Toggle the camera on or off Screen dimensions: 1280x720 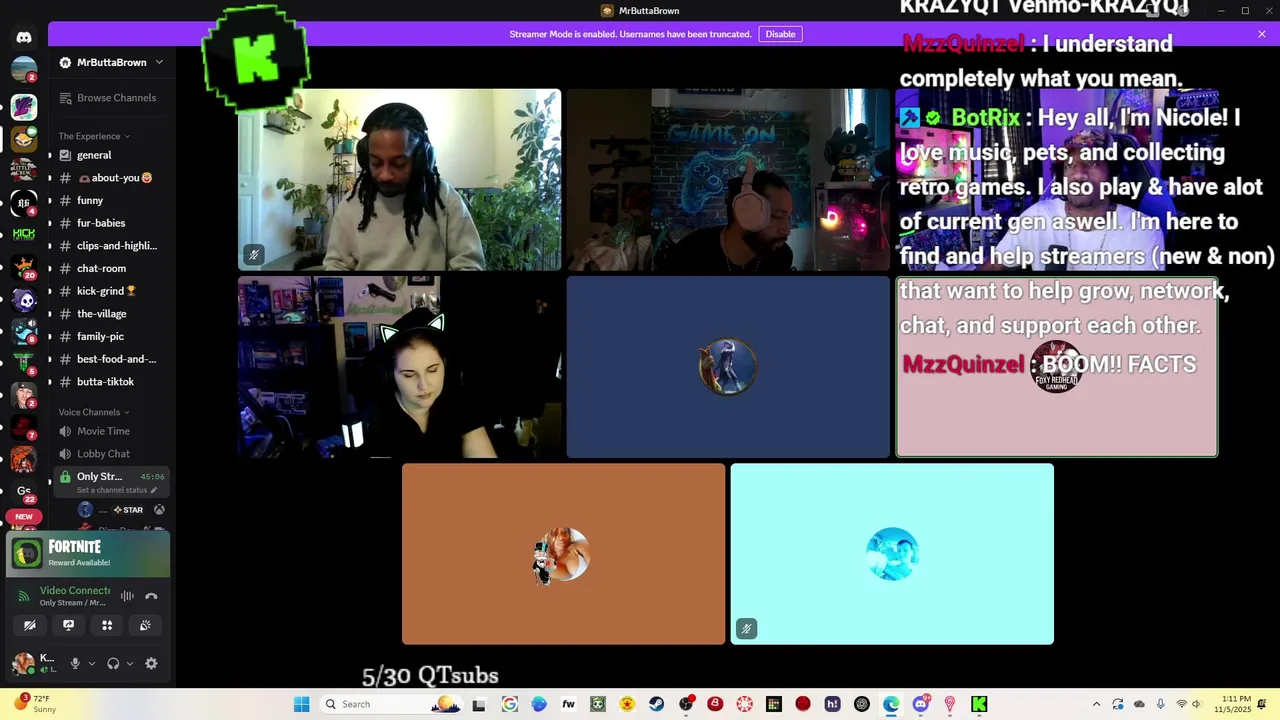click(x=30, y=625)
